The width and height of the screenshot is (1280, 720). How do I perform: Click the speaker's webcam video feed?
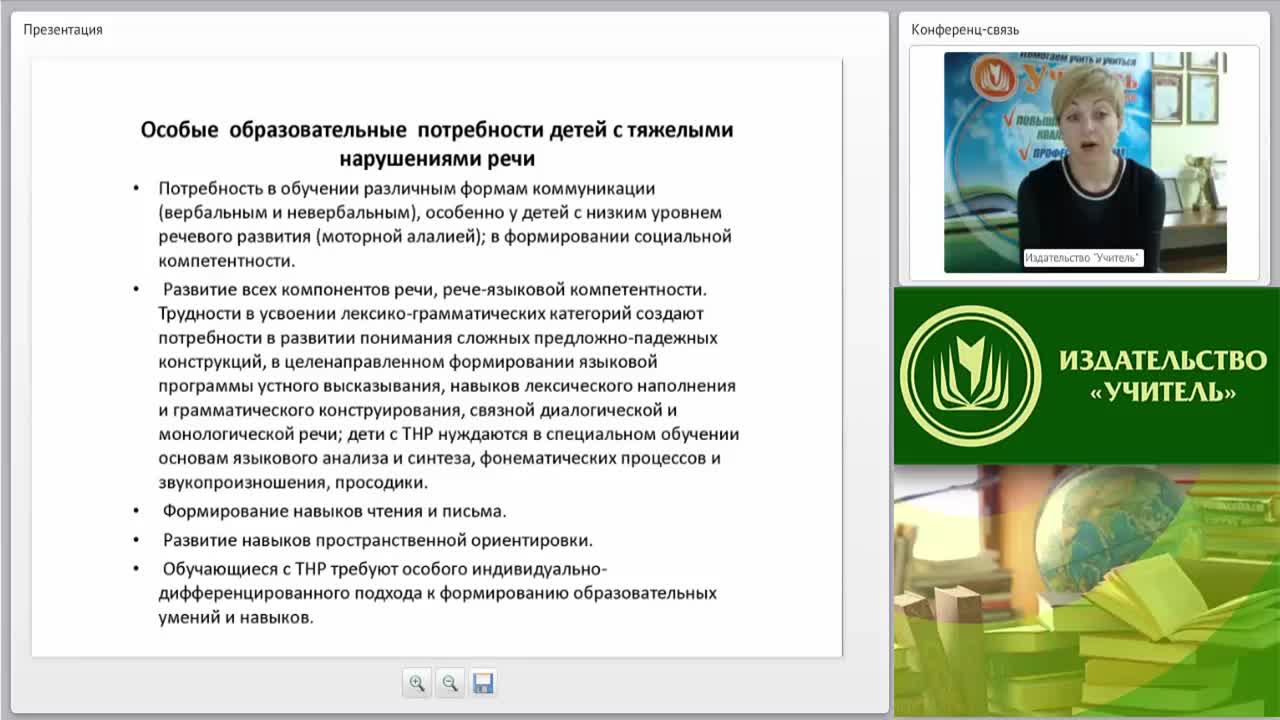point(1085,162)
